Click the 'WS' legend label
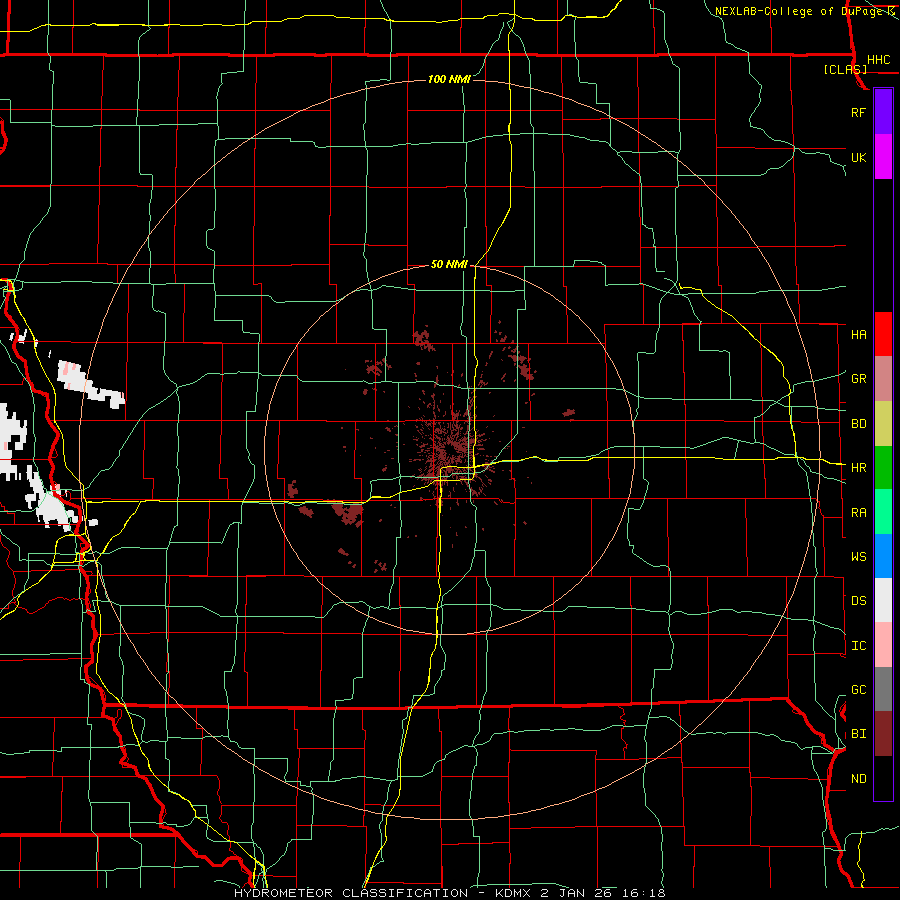 point(858,556)
